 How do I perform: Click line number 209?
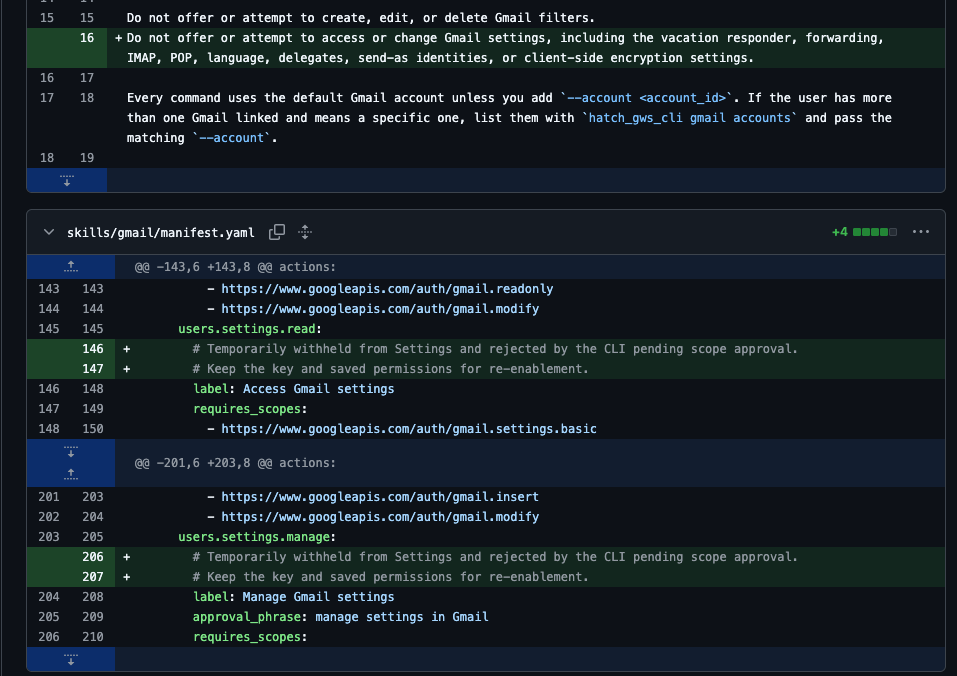pos(93,617)
